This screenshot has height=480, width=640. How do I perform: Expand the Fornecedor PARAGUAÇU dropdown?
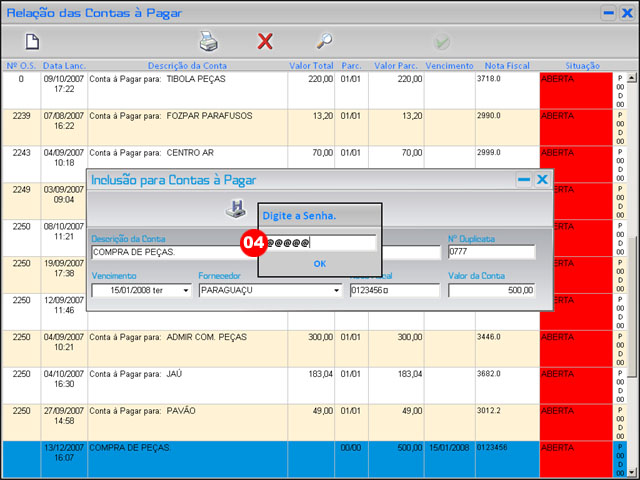335,291
